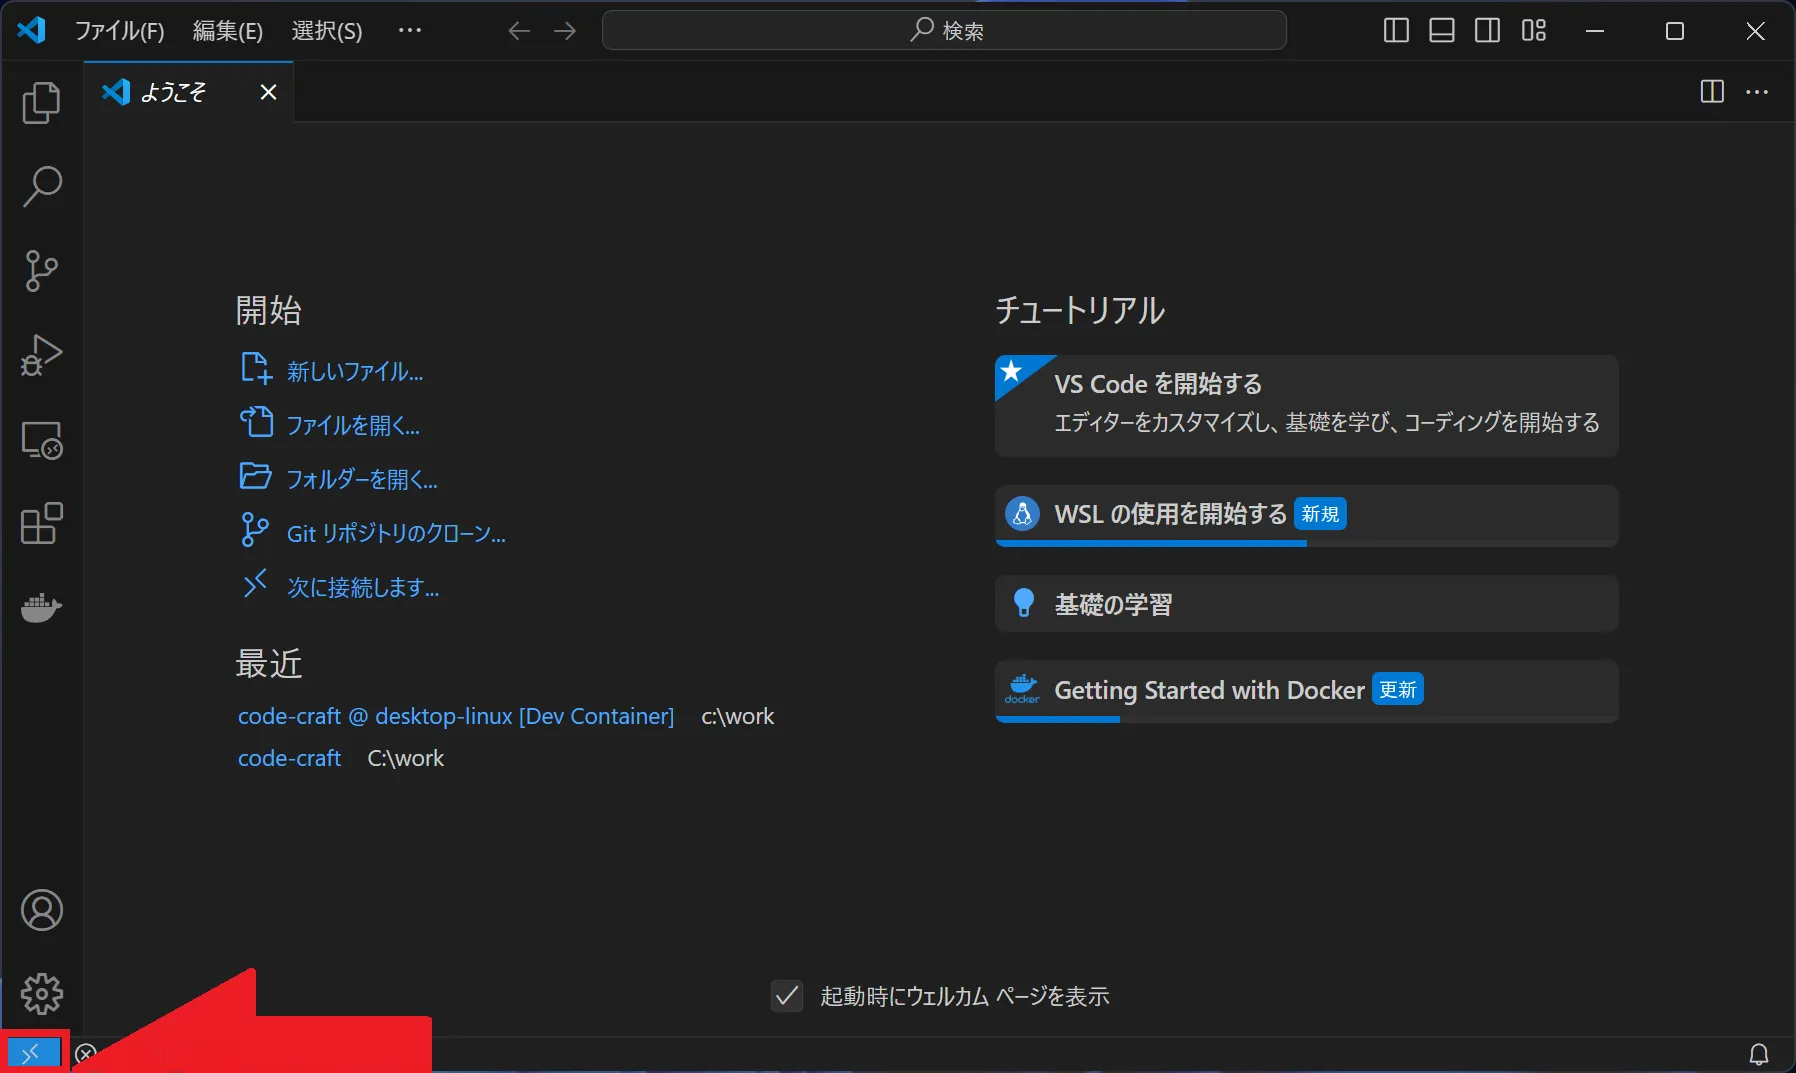Open the remote connection icon in status bar
Image resolution: width=1796 pixels, height=1073 pixels.
coord(32,1052)
